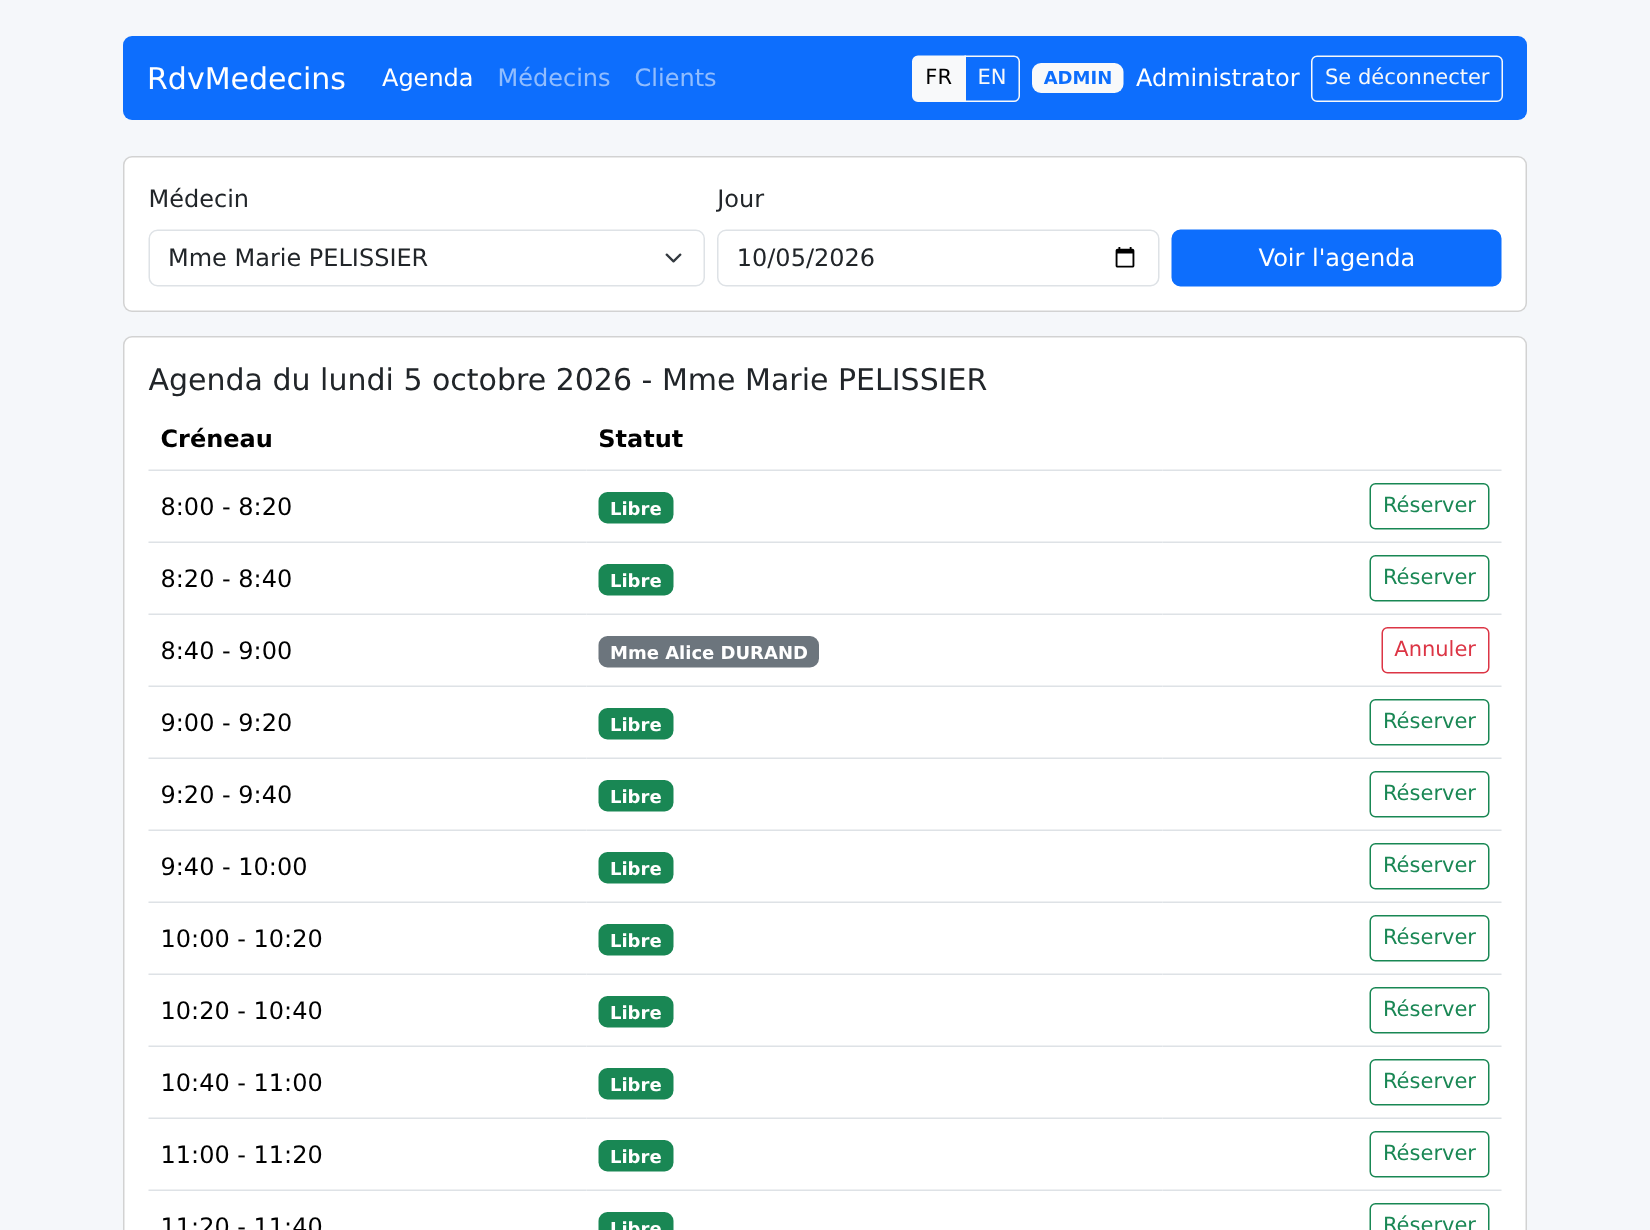Click Se déconnecter button
This screenshot has width=1650, height=1230.
1407,78
